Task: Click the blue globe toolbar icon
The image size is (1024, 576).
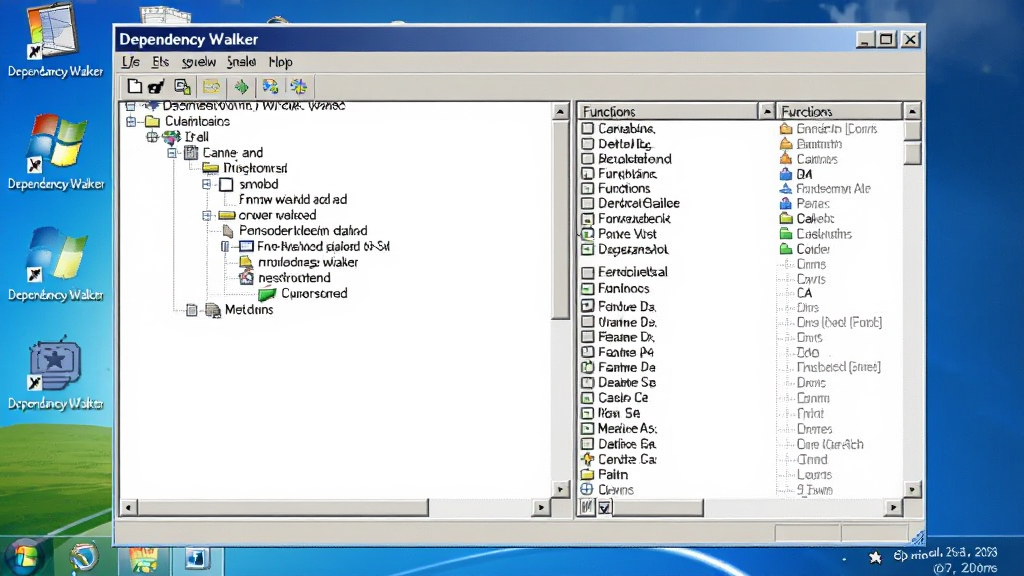Action: pos(270,86)
